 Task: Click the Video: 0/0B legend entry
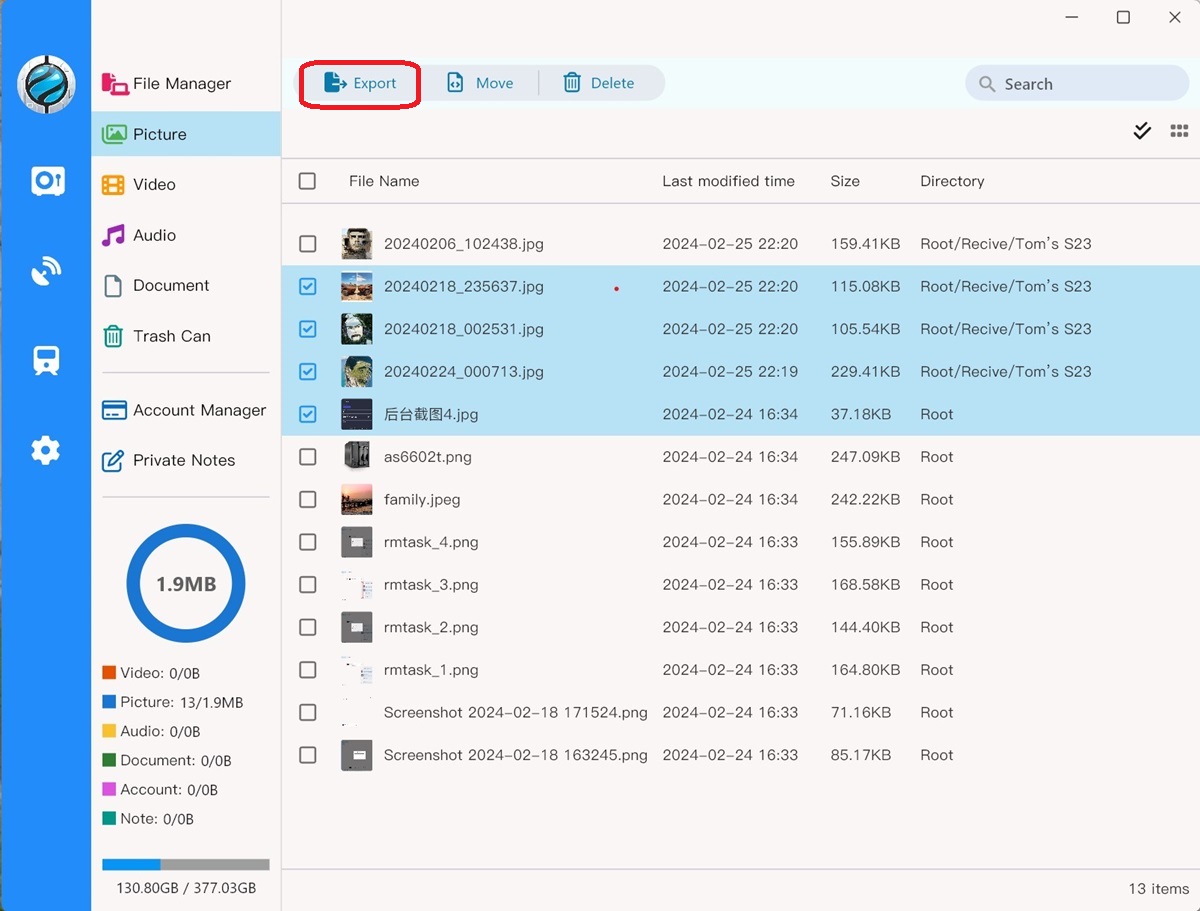point(151,673)
